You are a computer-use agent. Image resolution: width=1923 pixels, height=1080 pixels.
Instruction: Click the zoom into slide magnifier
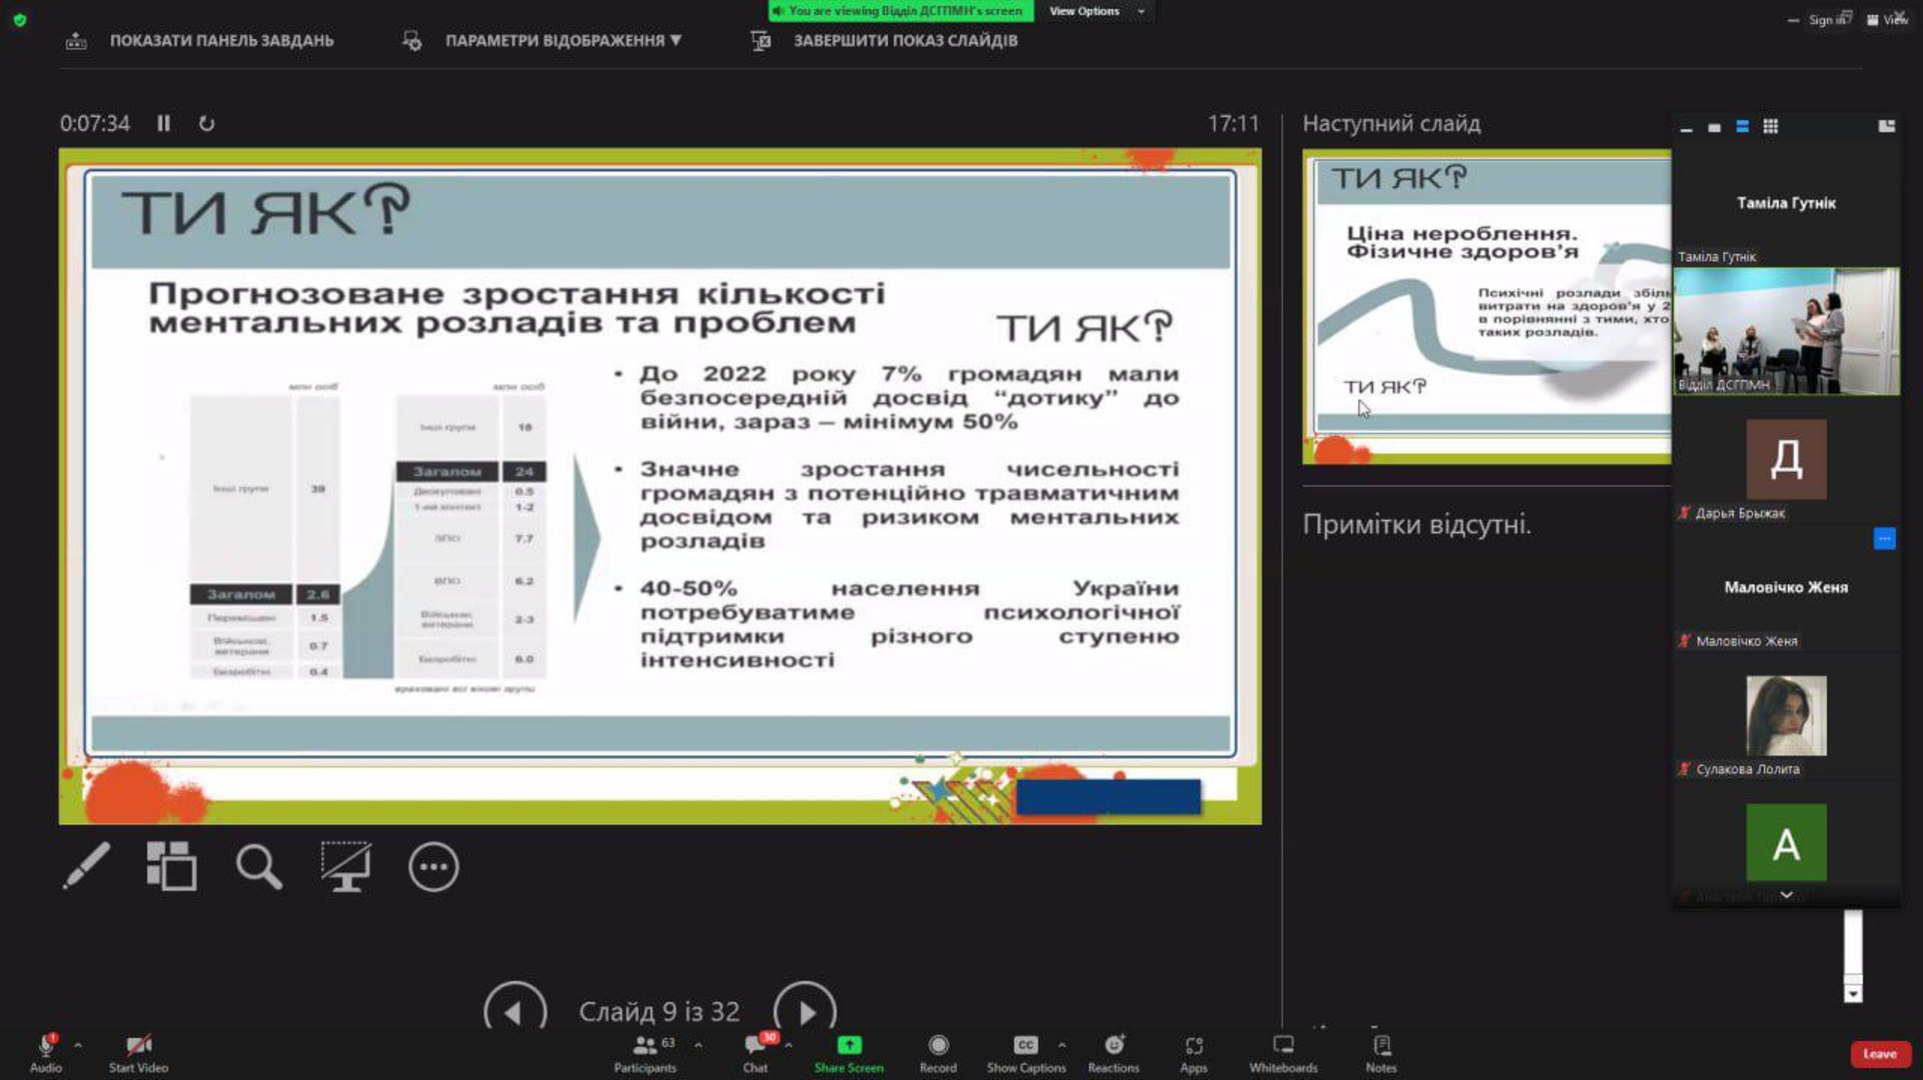pyautogui.click(x=258, y=866)
